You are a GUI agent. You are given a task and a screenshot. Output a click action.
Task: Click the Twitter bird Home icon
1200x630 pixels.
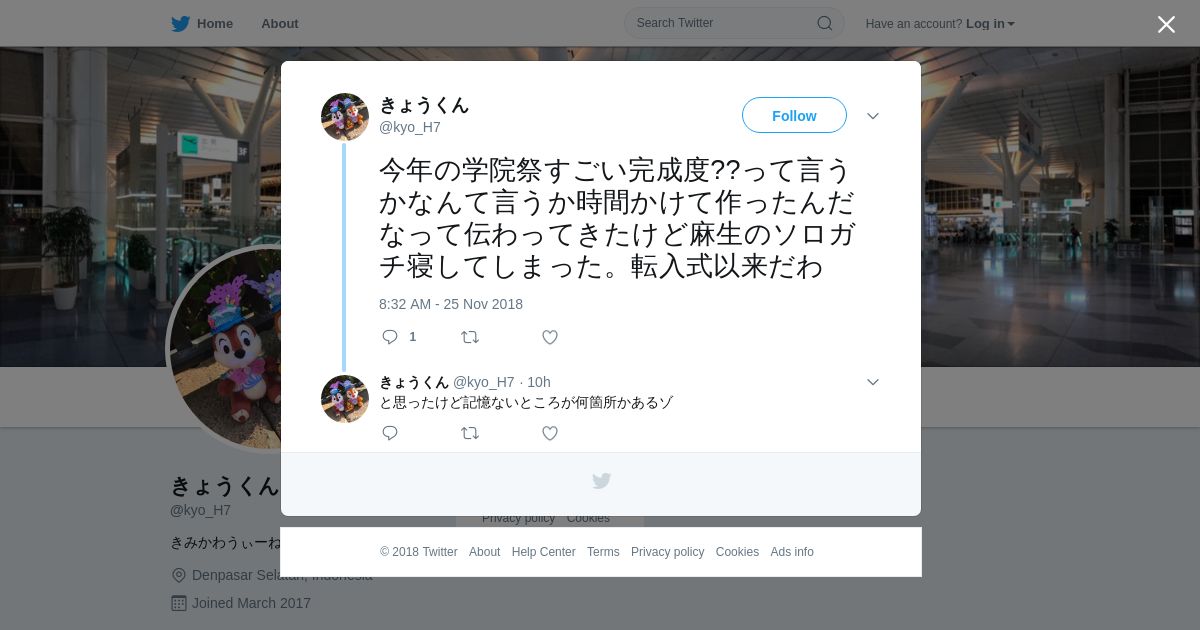(x=180, y=24)
